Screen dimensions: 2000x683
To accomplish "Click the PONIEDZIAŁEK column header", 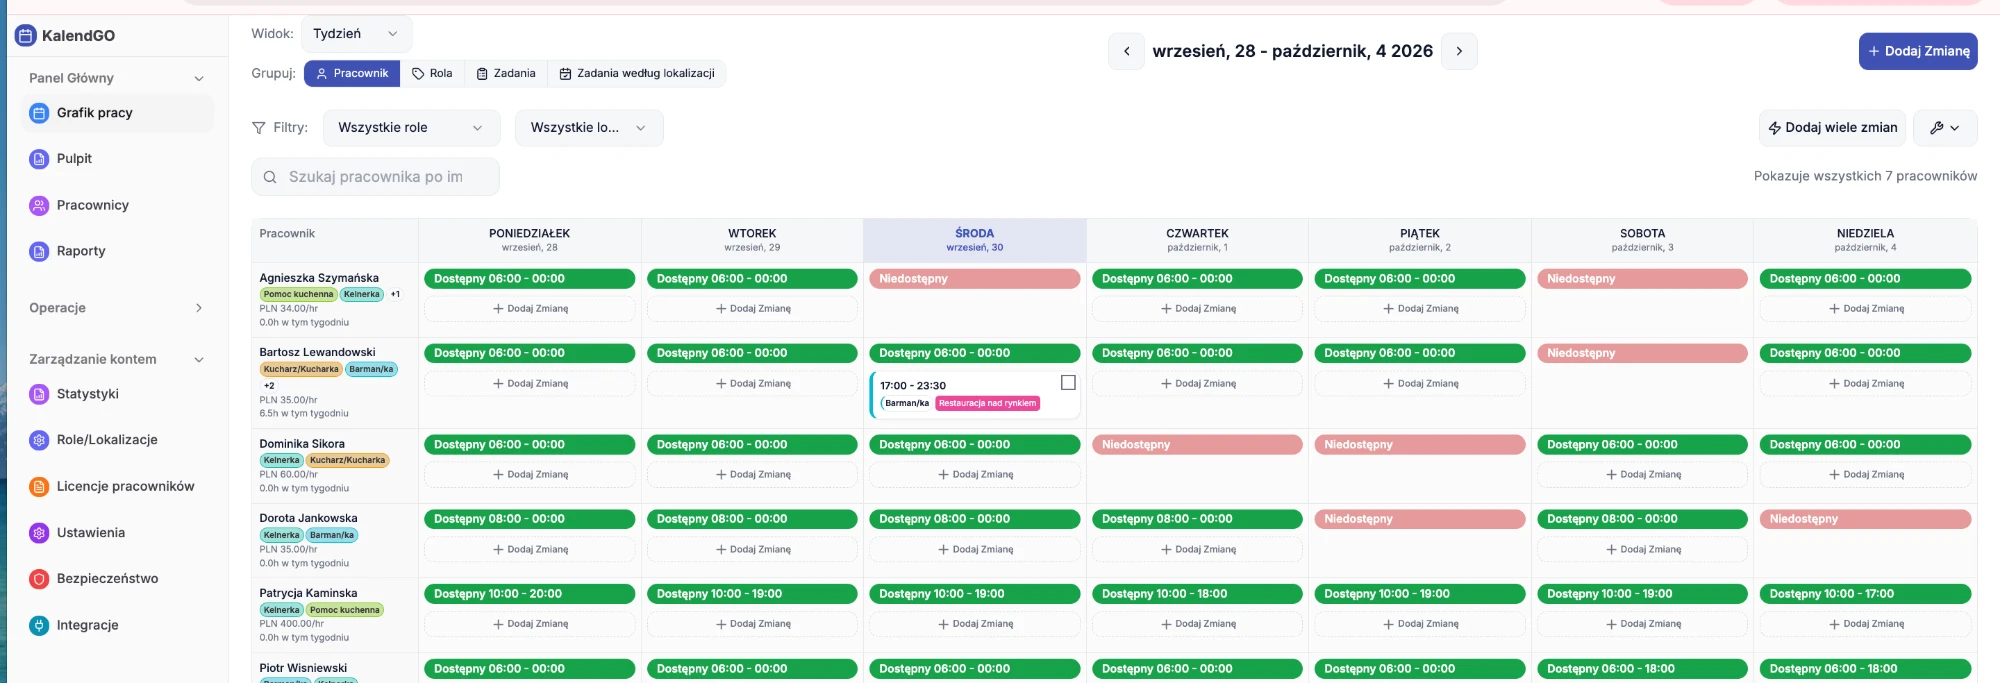I will click(530, 240).
